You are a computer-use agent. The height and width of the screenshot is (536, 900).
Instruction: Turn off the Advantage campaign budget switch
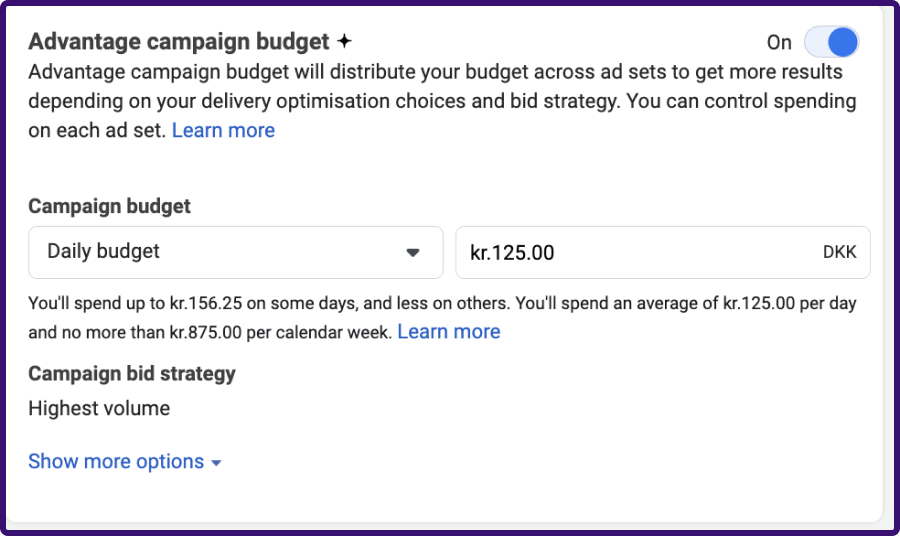coord(831,42)
